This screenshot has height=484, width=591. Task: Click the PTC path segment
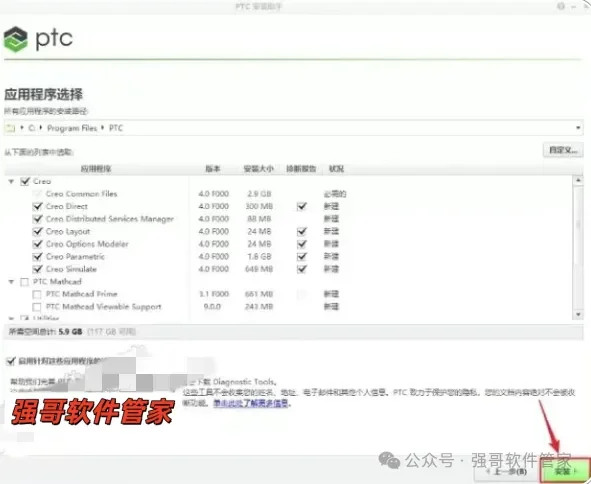[116, 128]
